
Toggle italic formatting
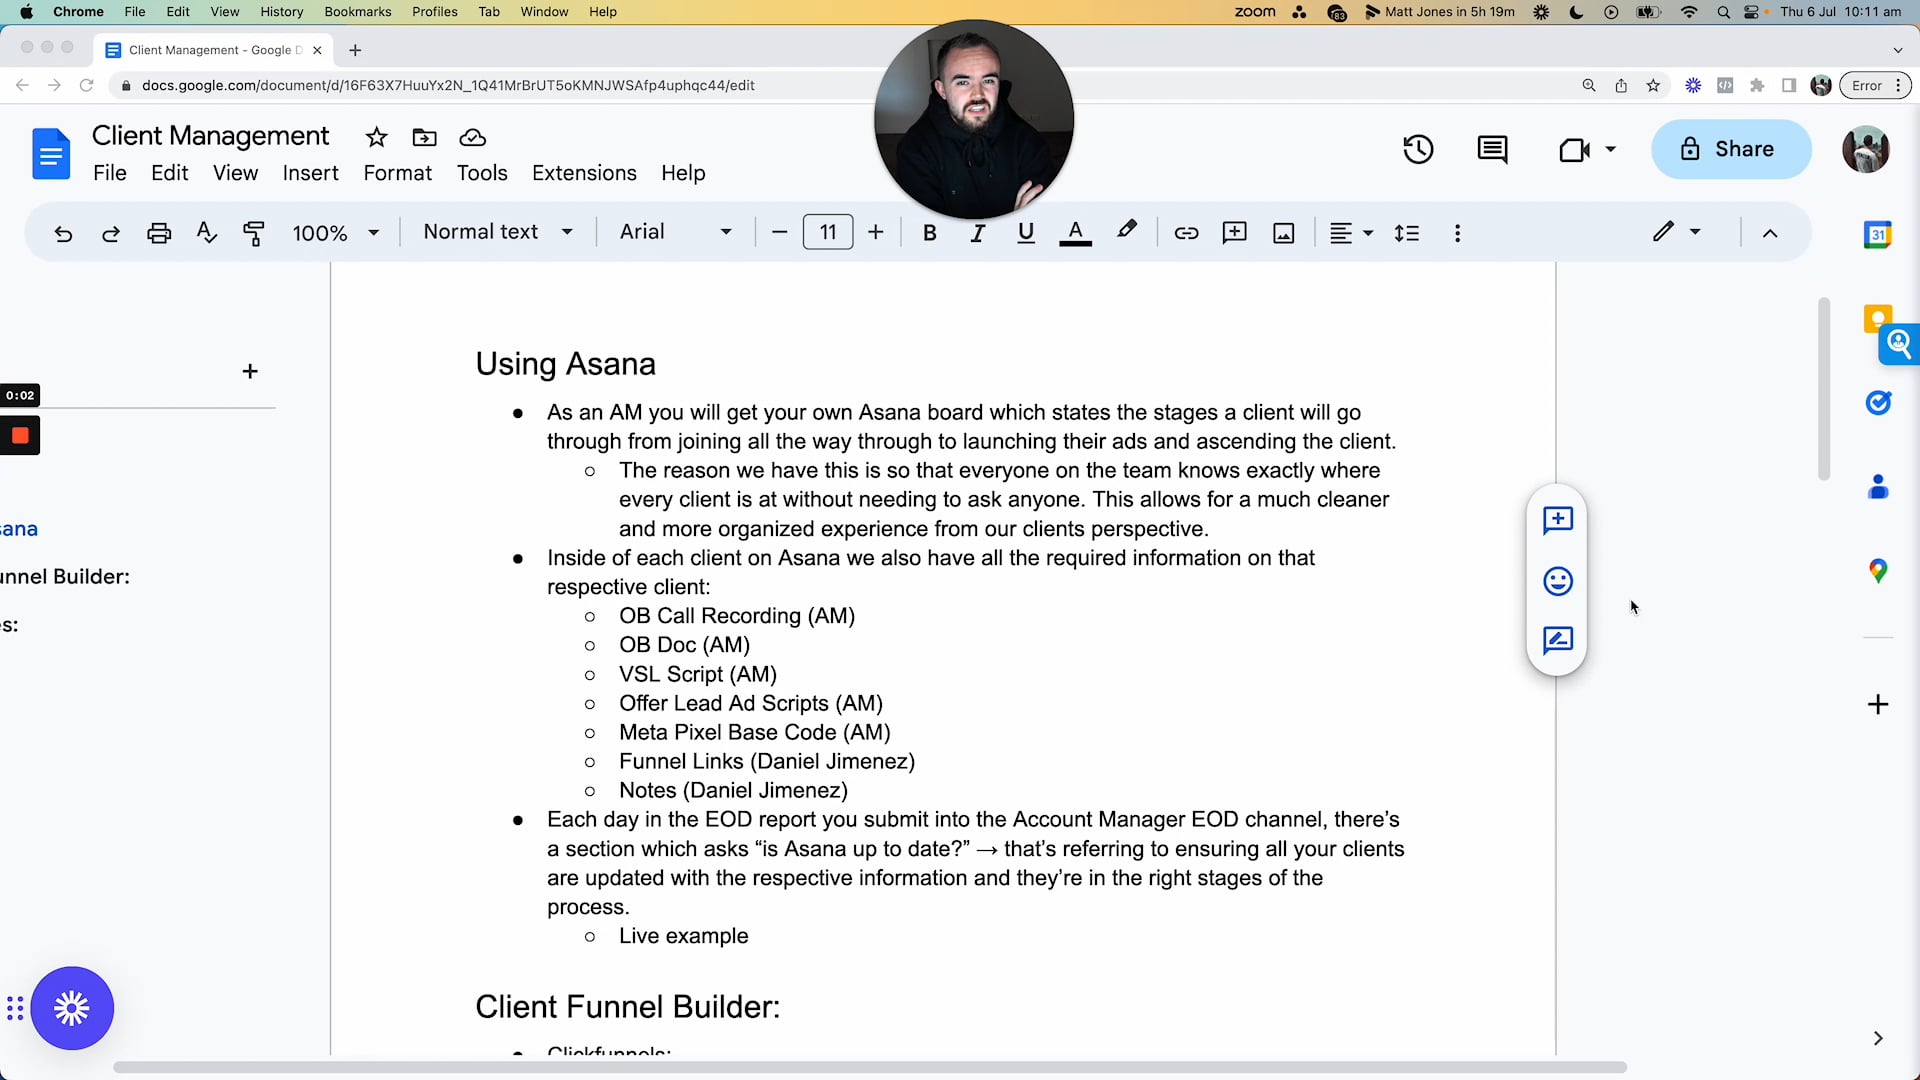click(977, 233)
